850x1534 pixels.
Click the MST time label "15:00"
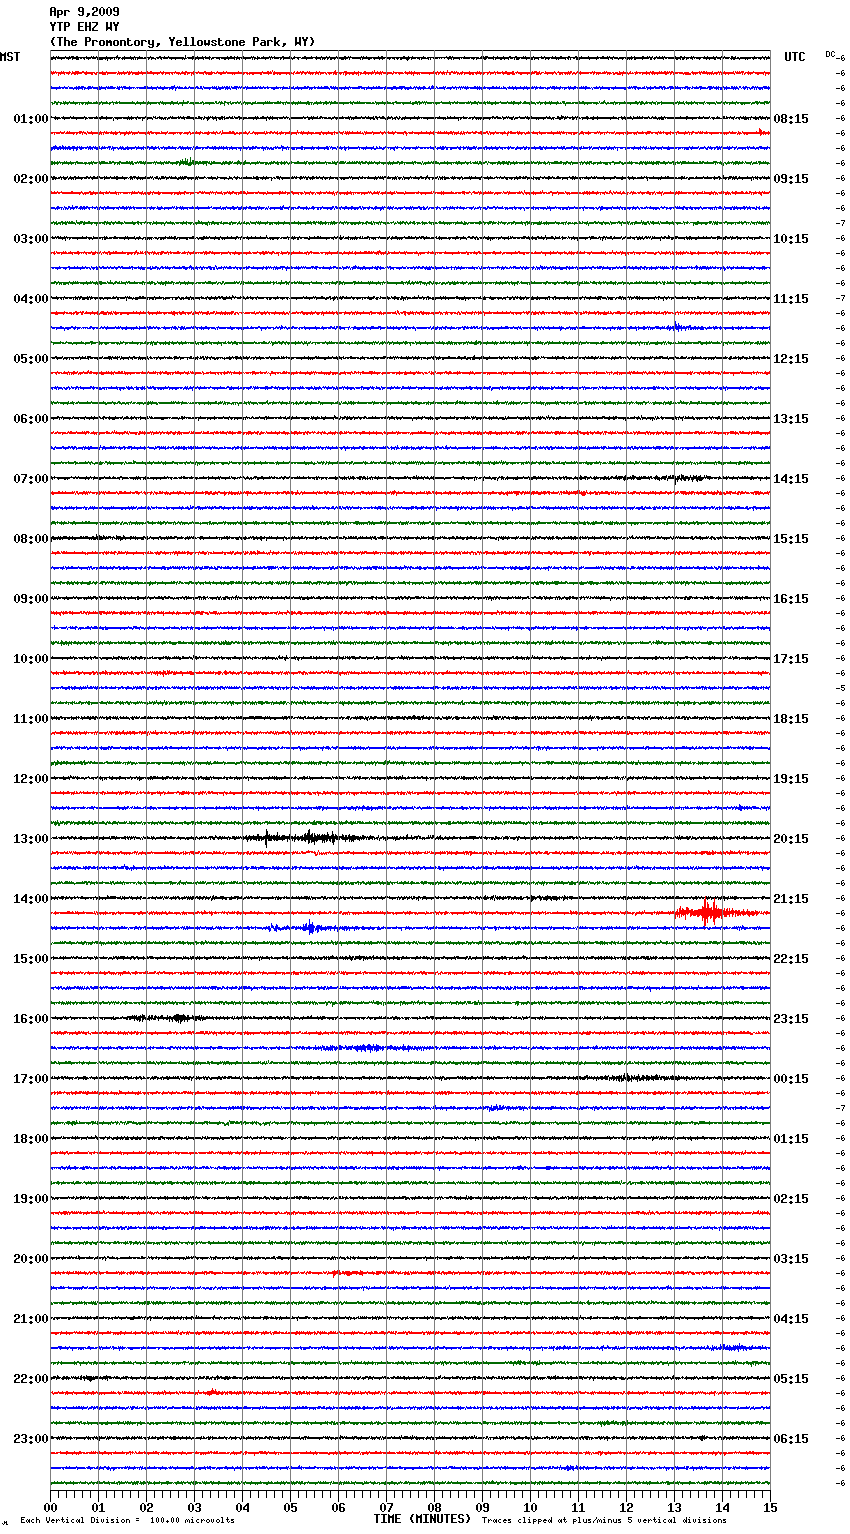pos(31,959)
